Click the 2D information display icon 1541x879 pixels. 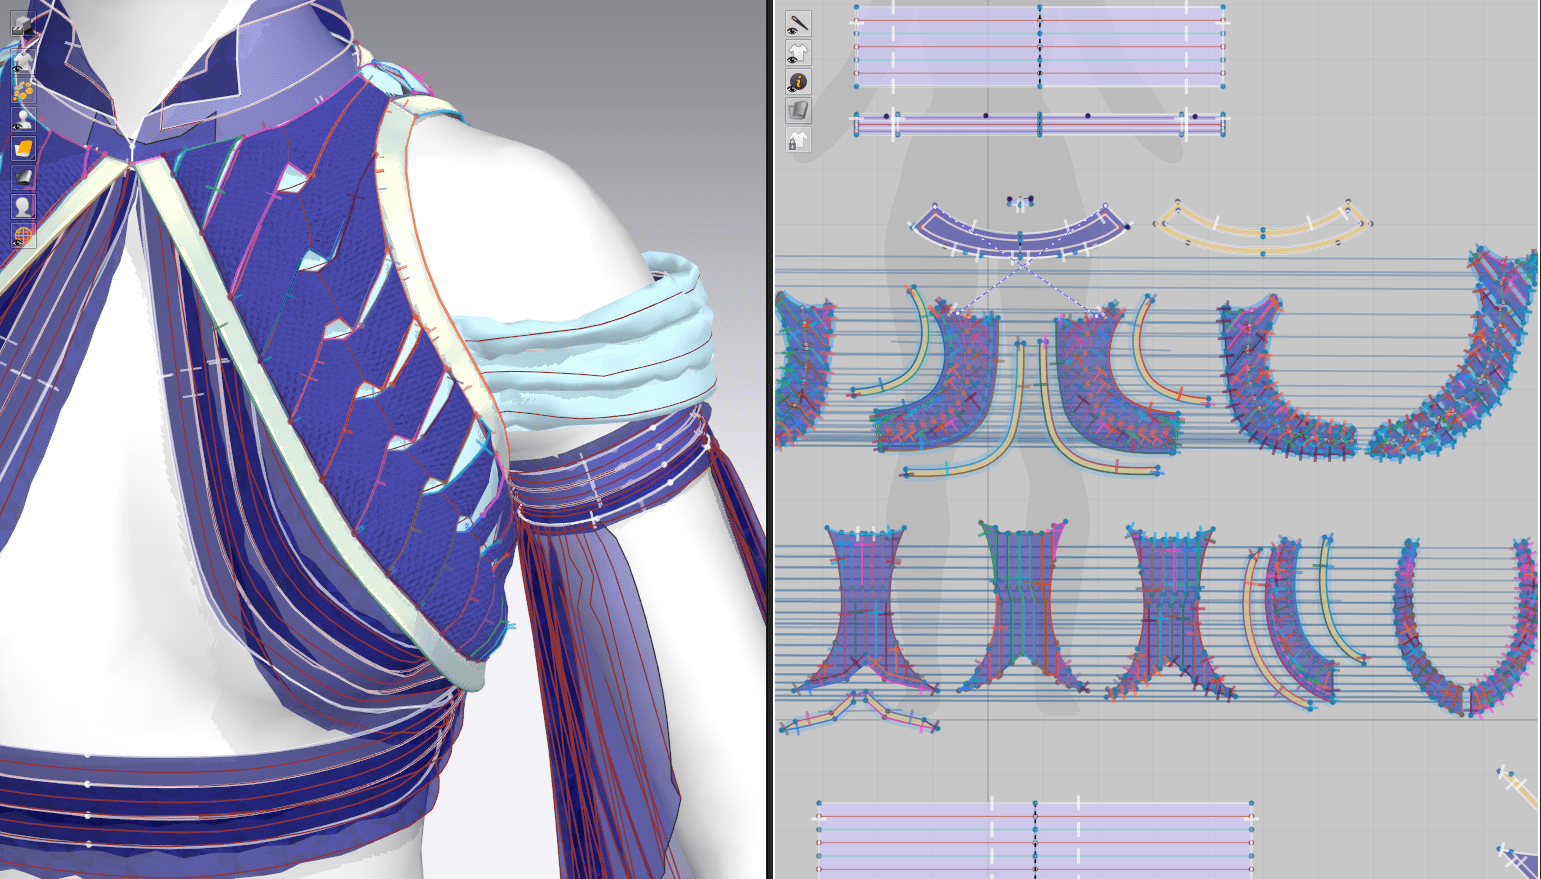pyautogui.click(x=798, y=82)
